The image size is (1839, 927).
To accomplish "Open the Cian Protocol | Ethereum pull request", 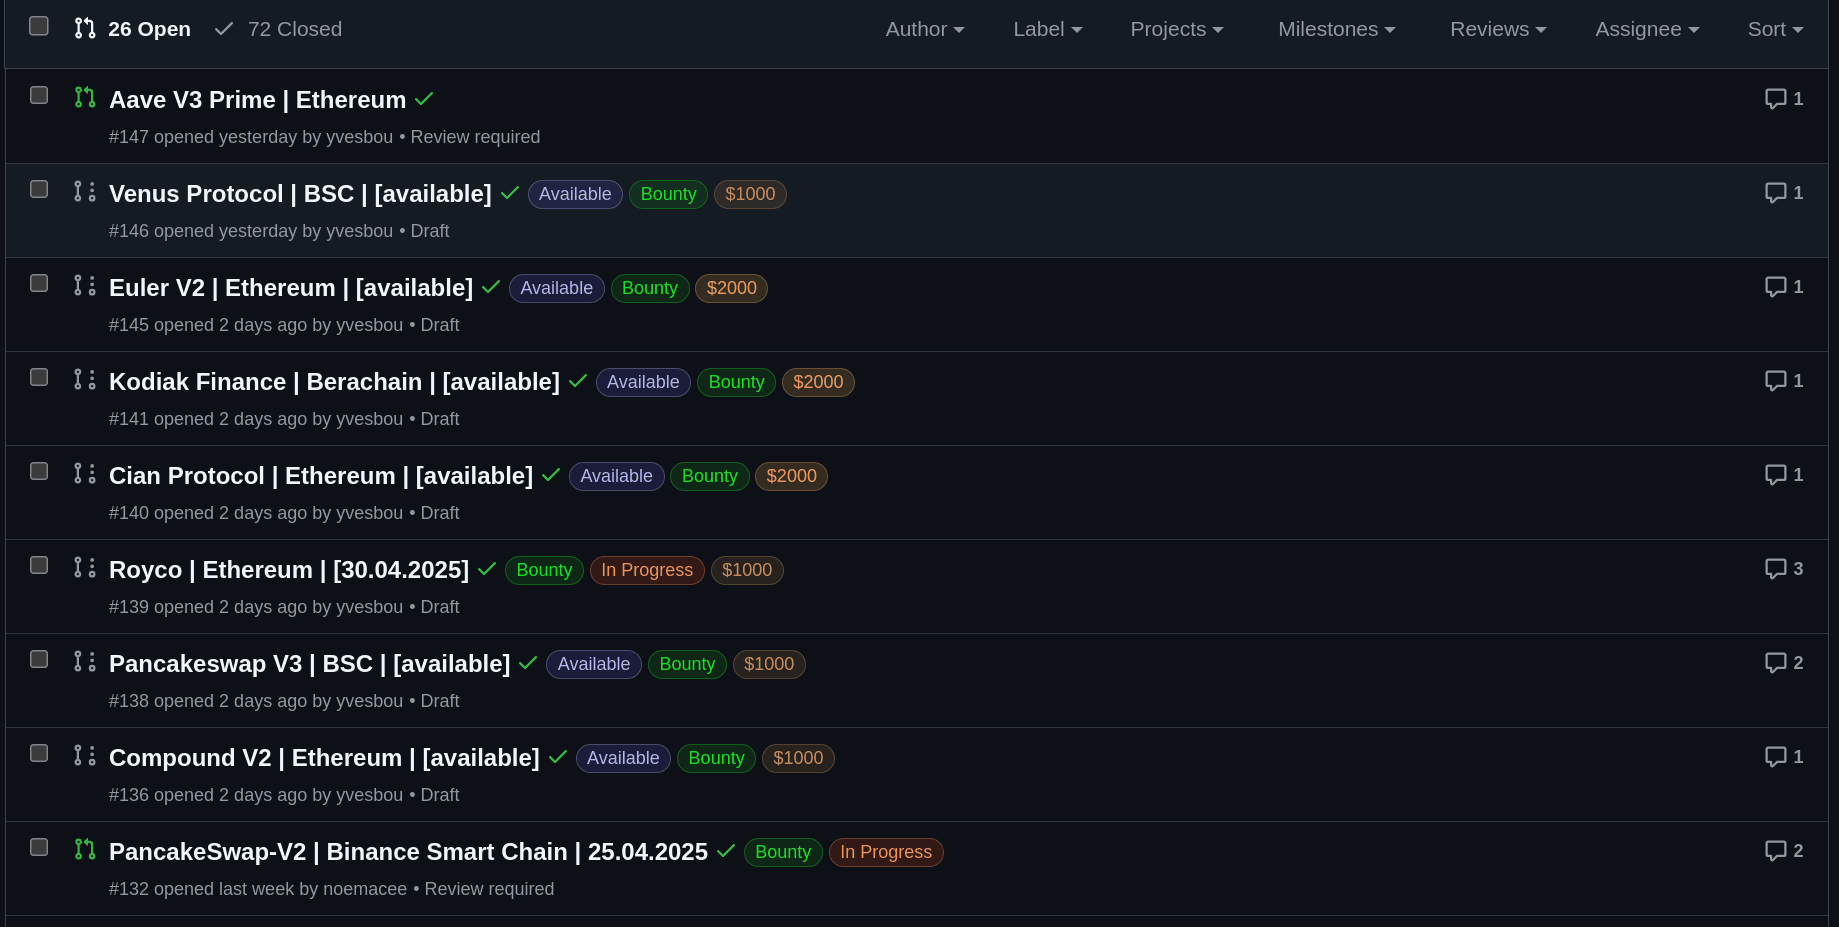I will click(321, 476).
